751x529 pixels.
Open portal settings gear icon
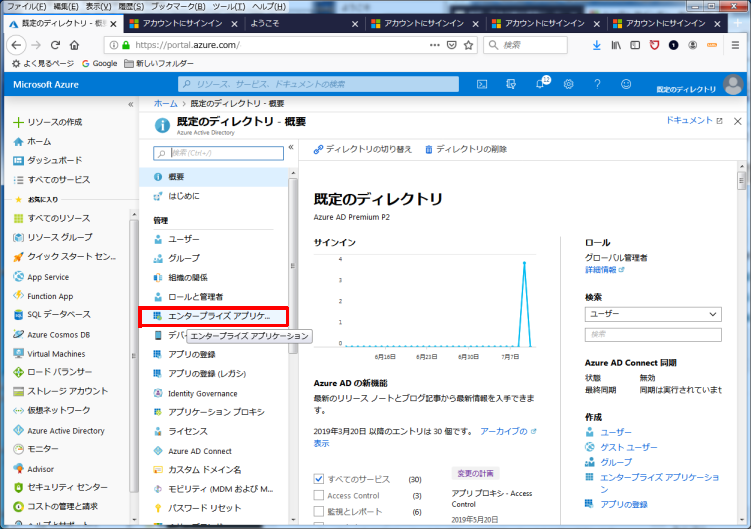569,84
